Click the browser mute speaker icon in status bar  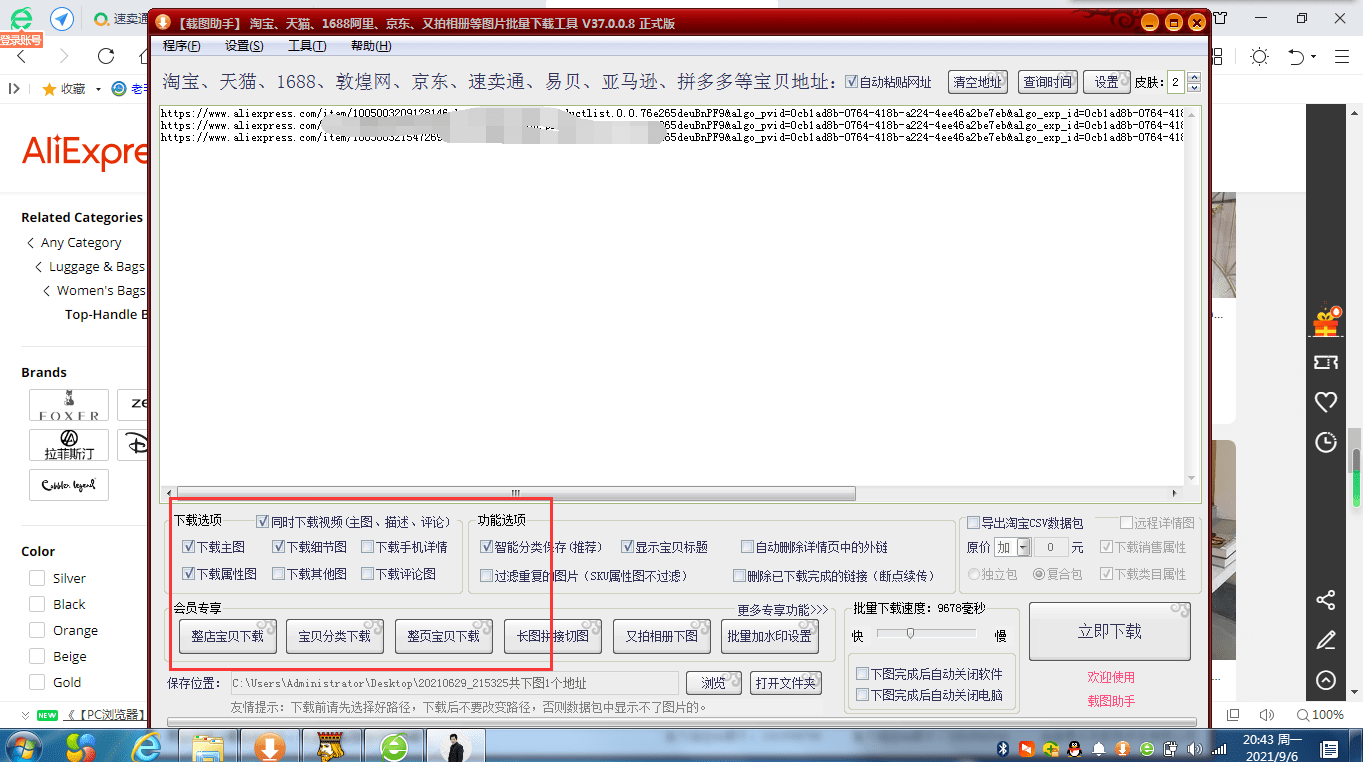click(x=1267, y=715)
